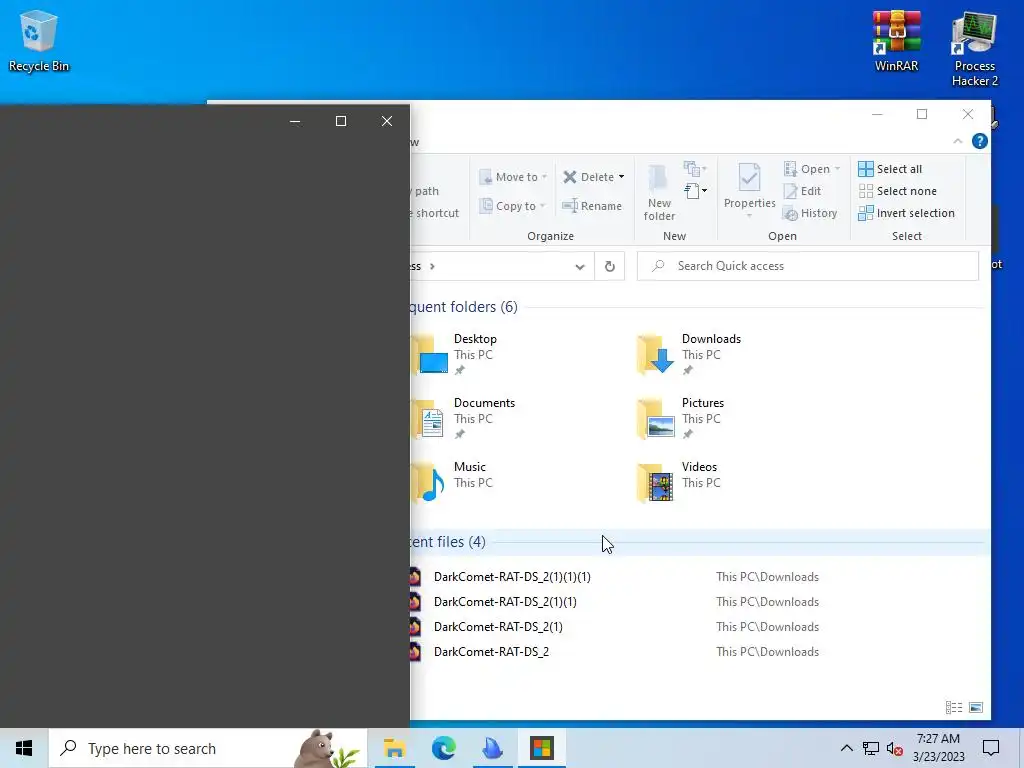This screenshot has width=1024, height=768.
Task: Open the Downloads folder
Action: (690, 355)
